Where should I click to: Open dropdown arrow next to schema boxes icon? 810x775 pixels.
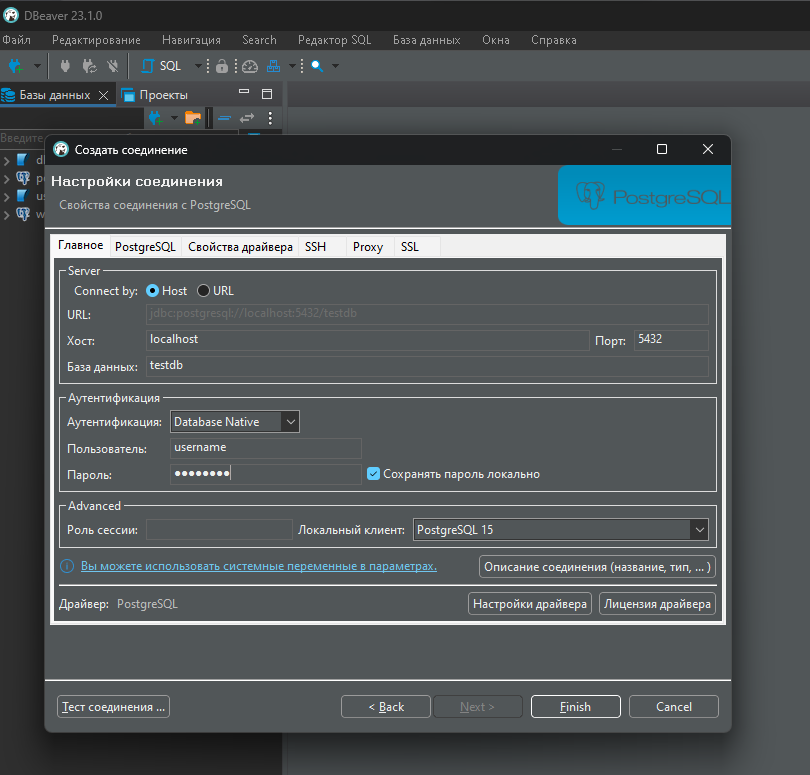[292, 66]
